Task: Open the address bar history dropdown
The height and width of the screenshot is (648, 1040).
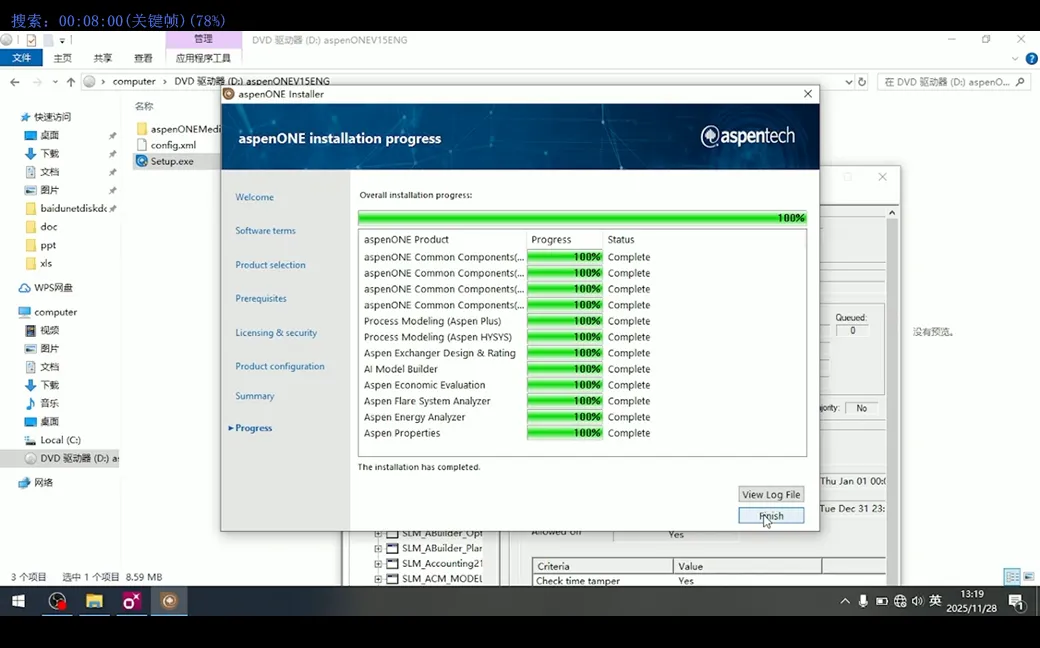Action: (x=848, y=82)
